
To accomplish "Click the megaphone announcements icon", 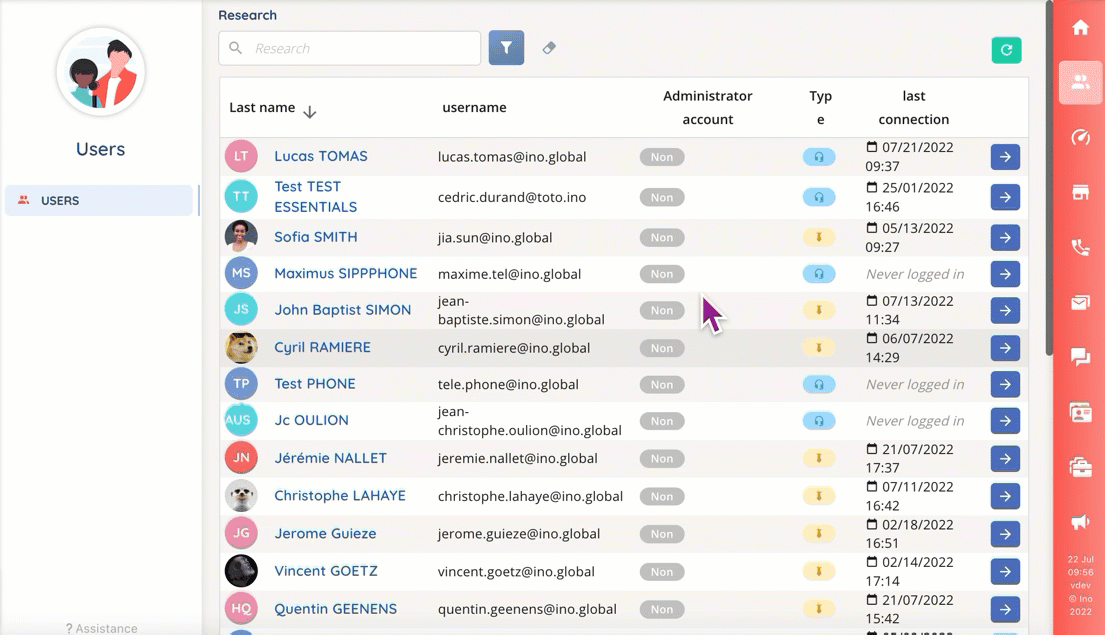I will (x=1080, y=522).
